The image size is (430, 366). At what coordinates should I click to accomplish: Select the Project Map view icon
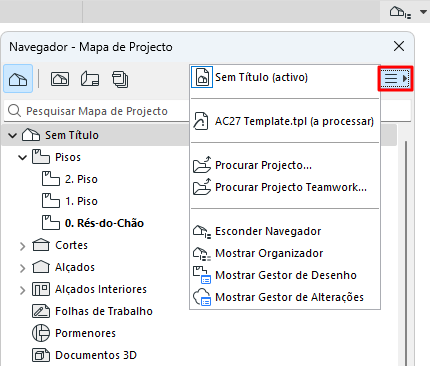18,79
